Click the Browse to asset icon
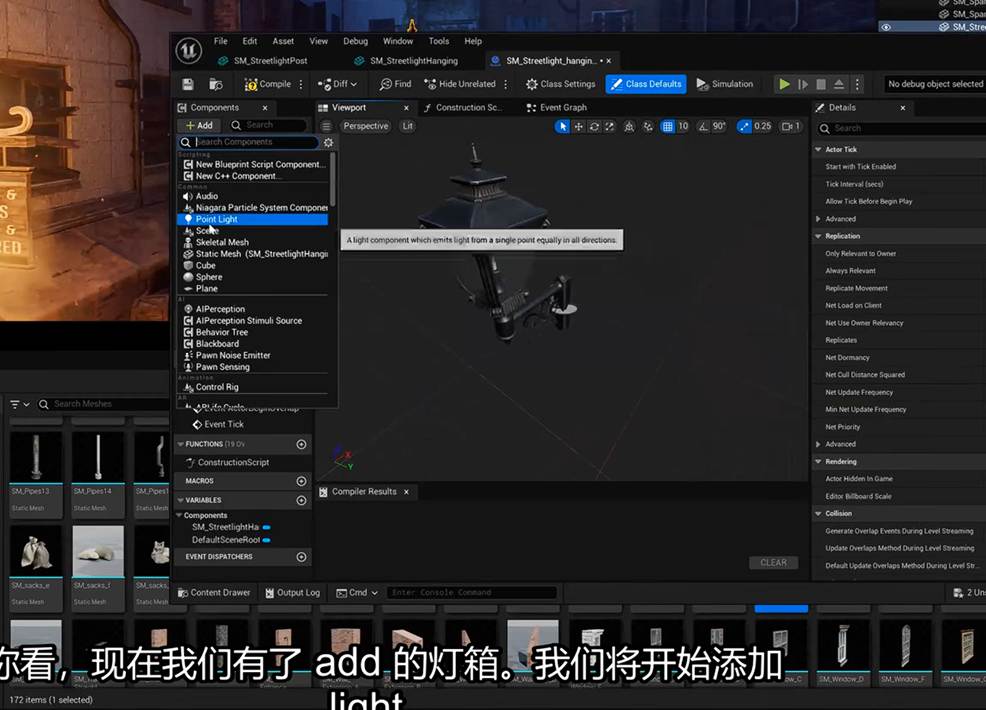 click(x=215, y=84)
